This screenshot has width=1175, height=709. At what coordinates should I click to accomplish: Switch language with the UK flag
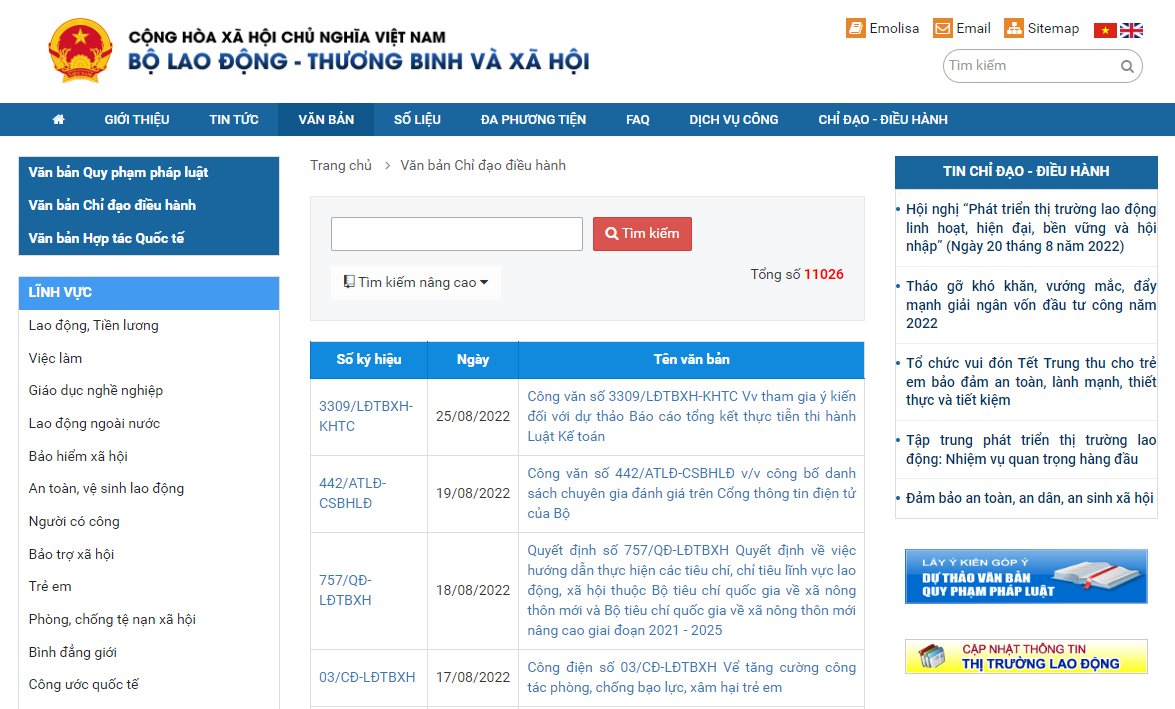(x=1131, y=30)
